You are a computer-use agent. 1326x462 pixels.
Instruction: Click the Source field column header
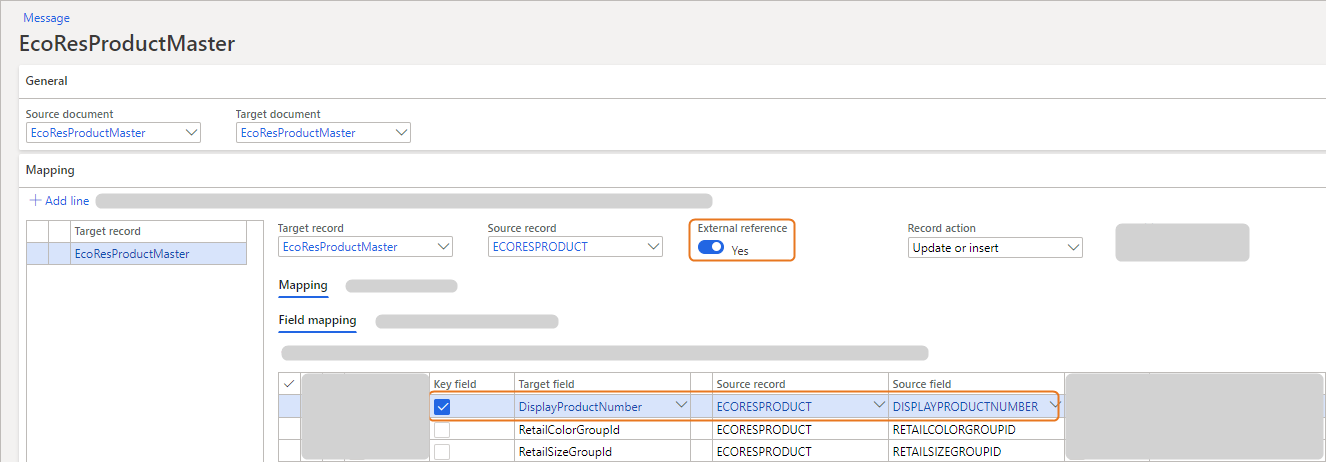pyautogui.click(x=921, y=384)
